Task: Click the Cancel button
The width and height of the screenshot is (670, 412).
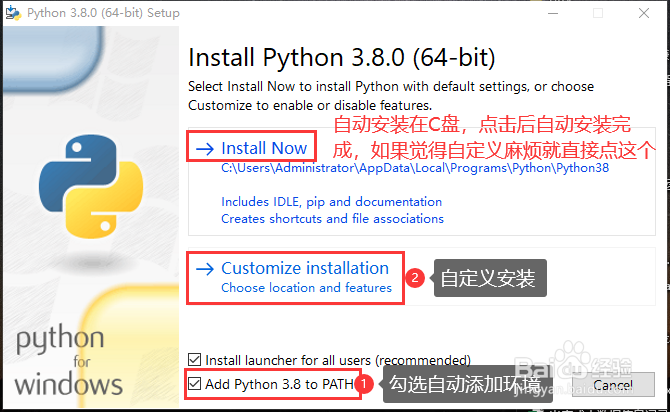Action: click(x=613, y=385)
